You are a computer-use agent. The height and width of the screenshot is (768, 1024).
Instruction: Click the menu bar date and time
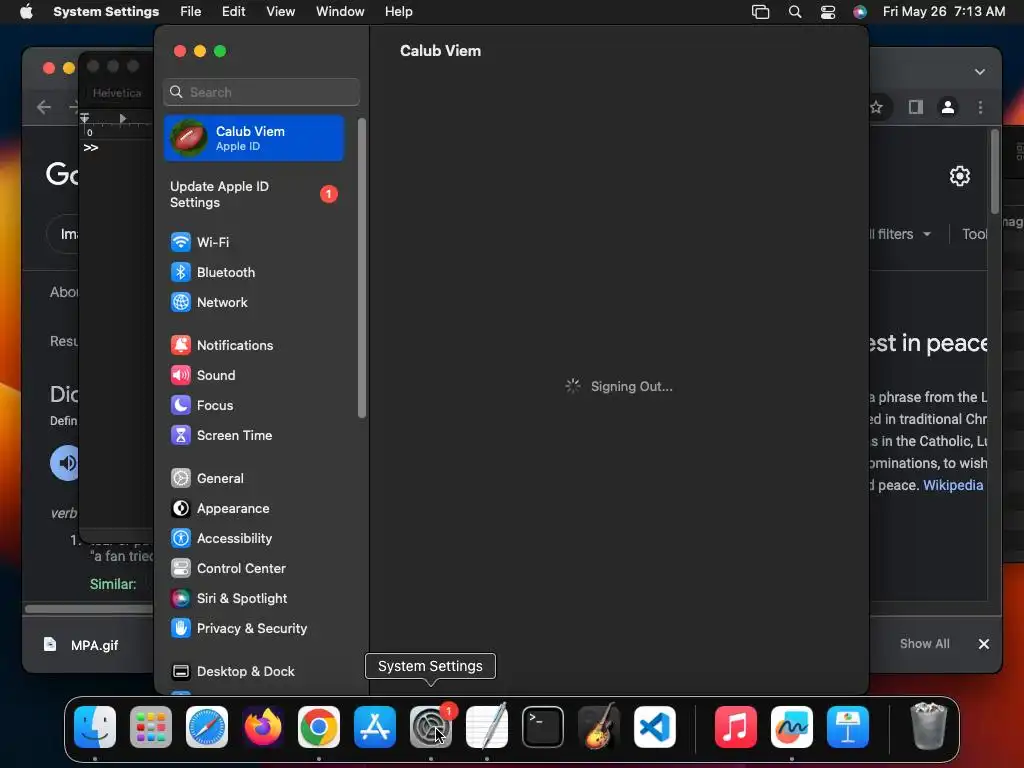(944, 11)
